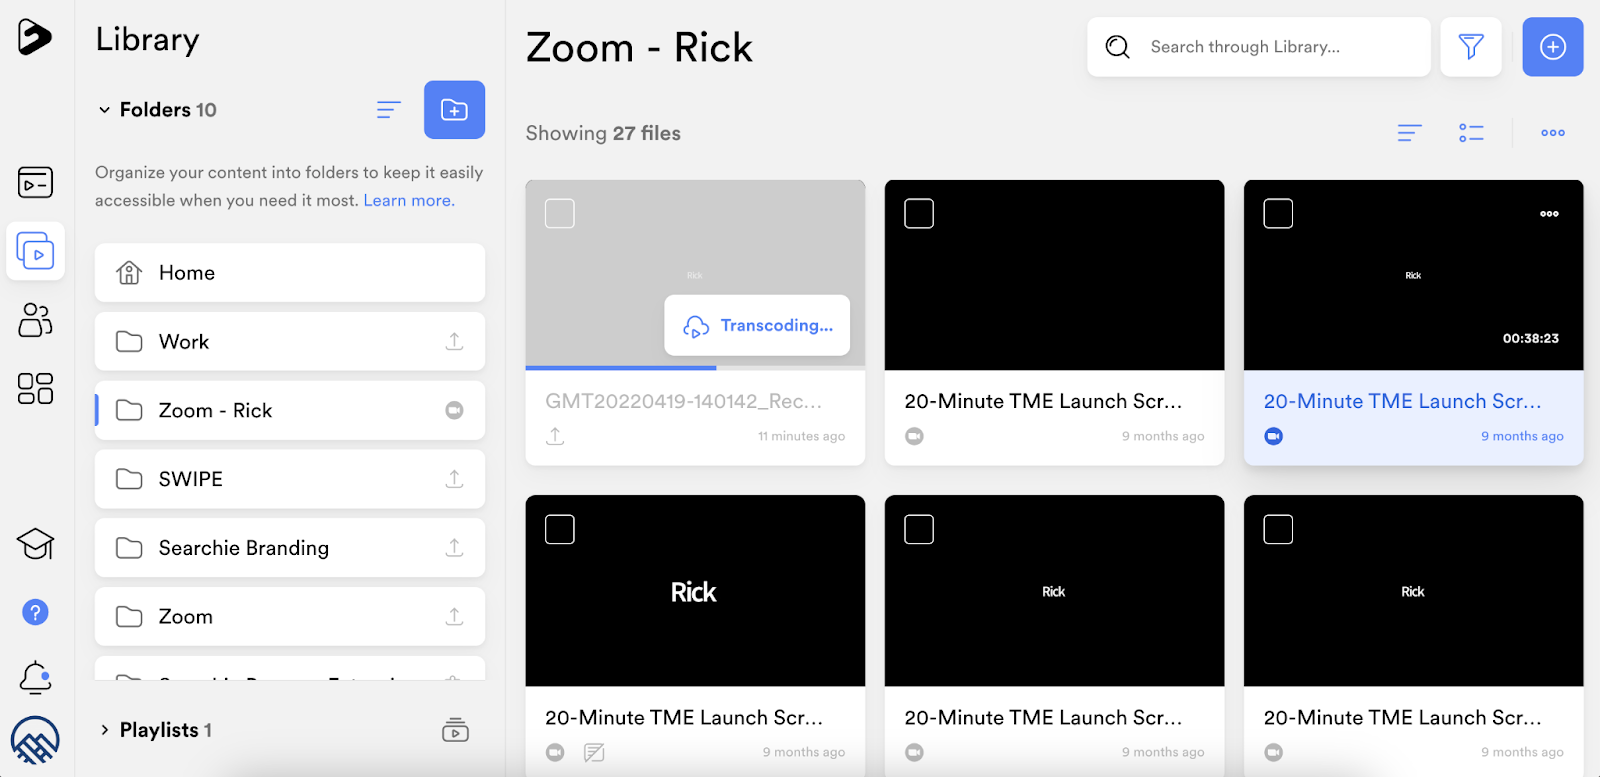Click the upload icon on the SWIPE folder
The width and height of the screenshot is (1600, 777).
[x=454, y=479]
